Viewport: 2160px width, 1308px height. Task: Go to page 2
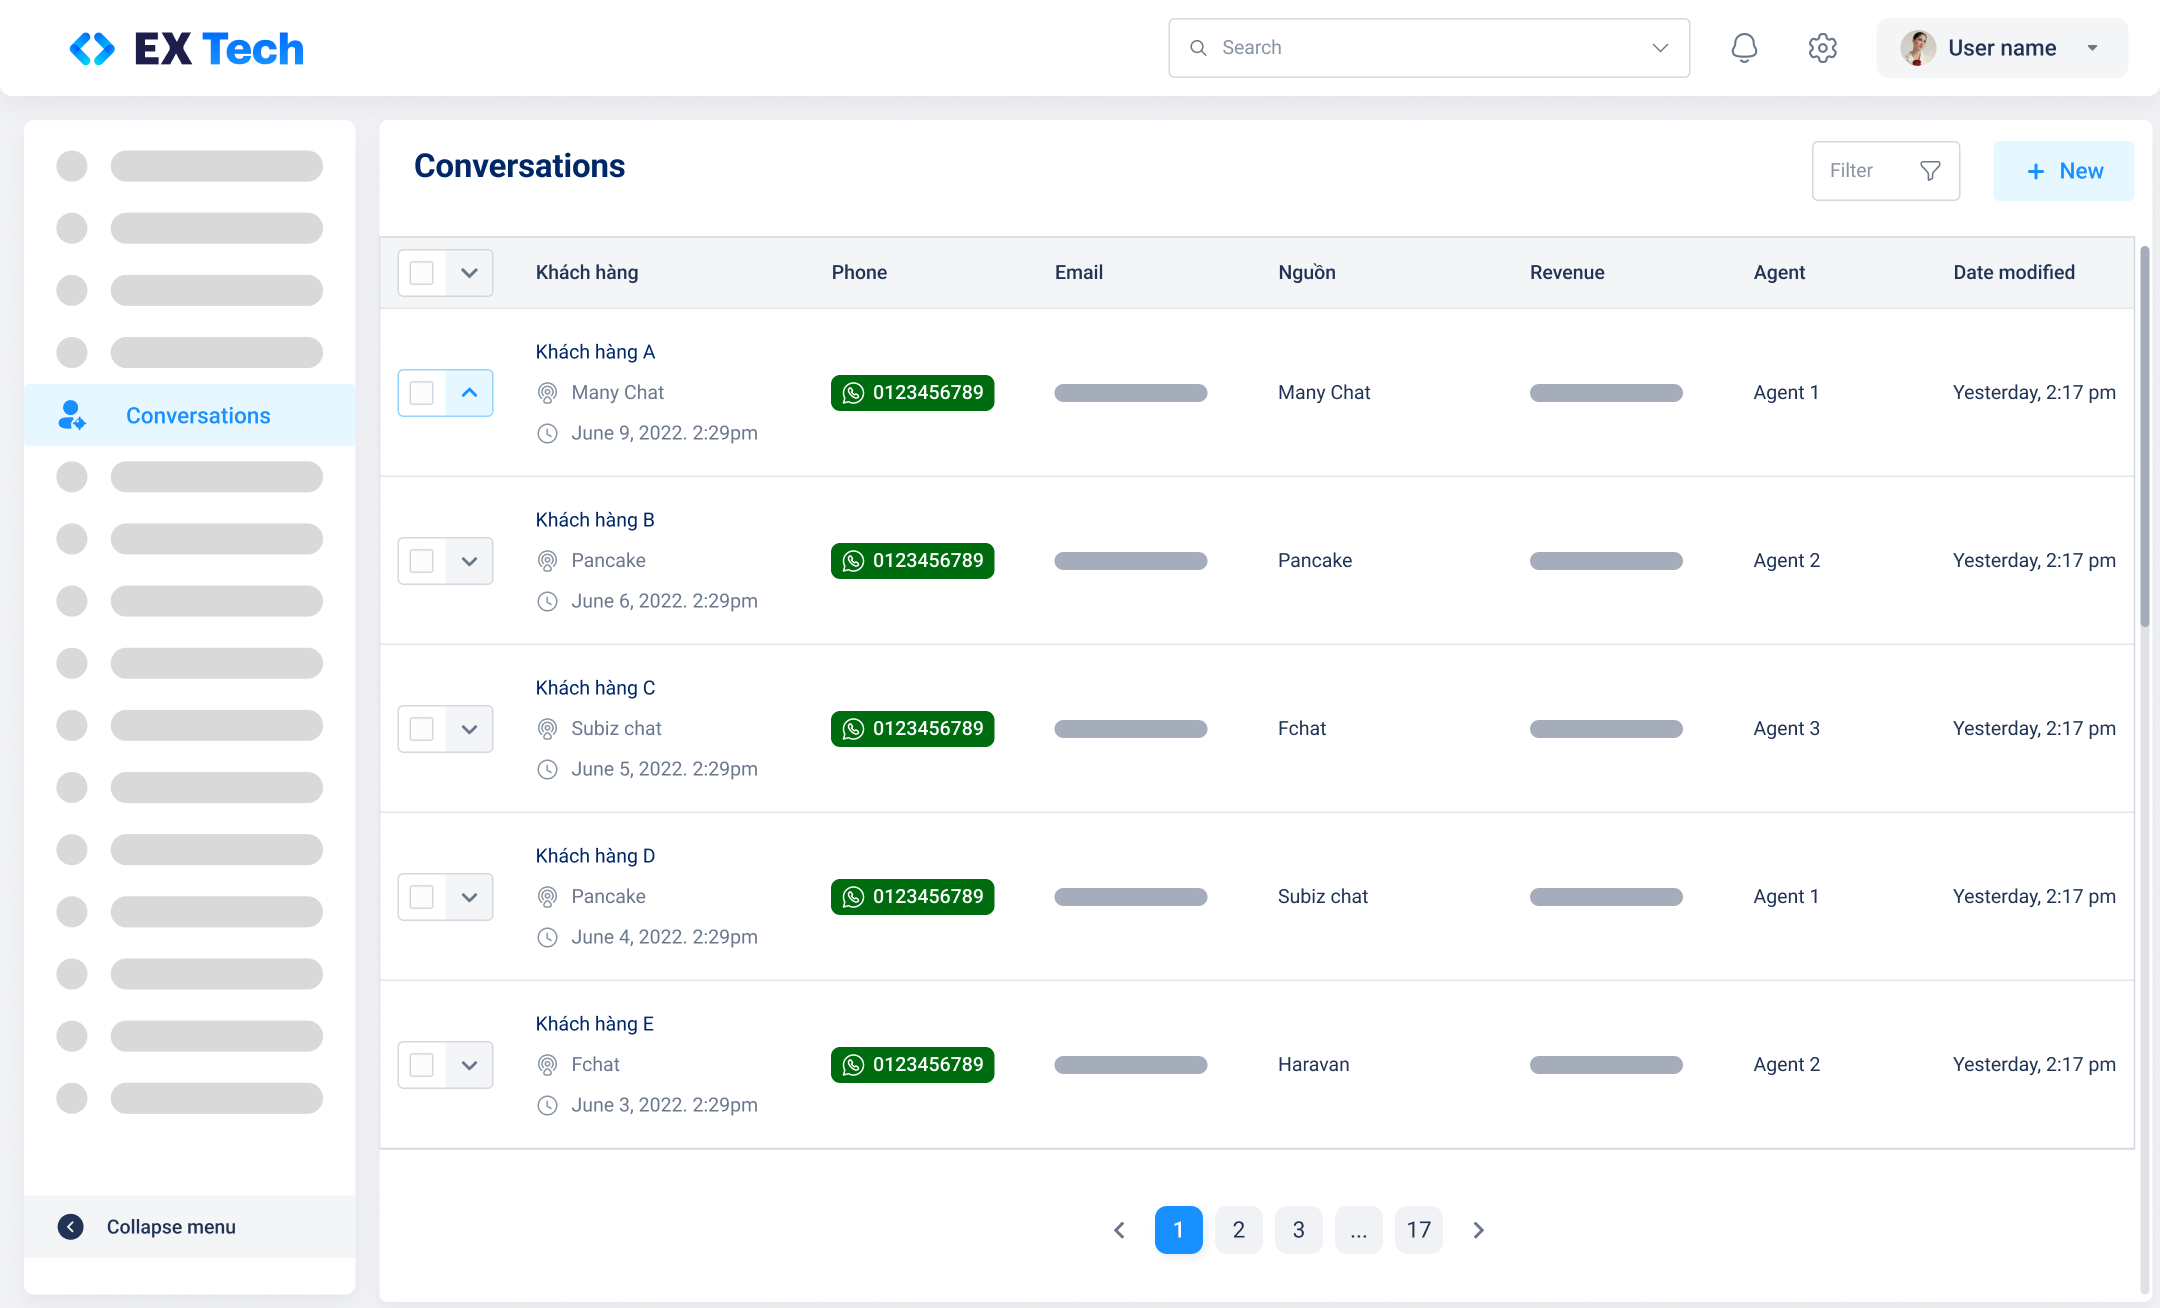tap(1238, 1230)
